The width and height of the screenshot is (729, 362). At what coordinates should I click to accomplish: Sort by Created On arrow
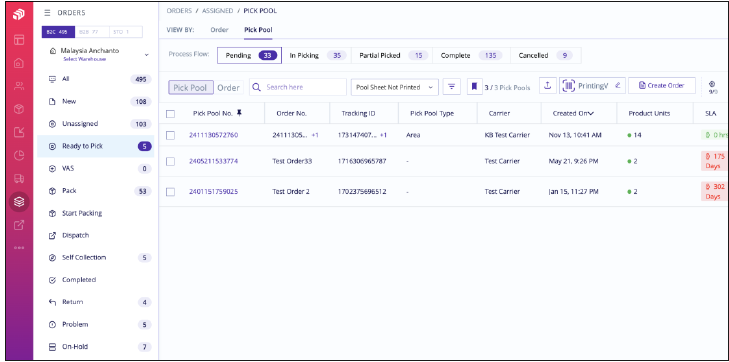(x=591, y=114)
